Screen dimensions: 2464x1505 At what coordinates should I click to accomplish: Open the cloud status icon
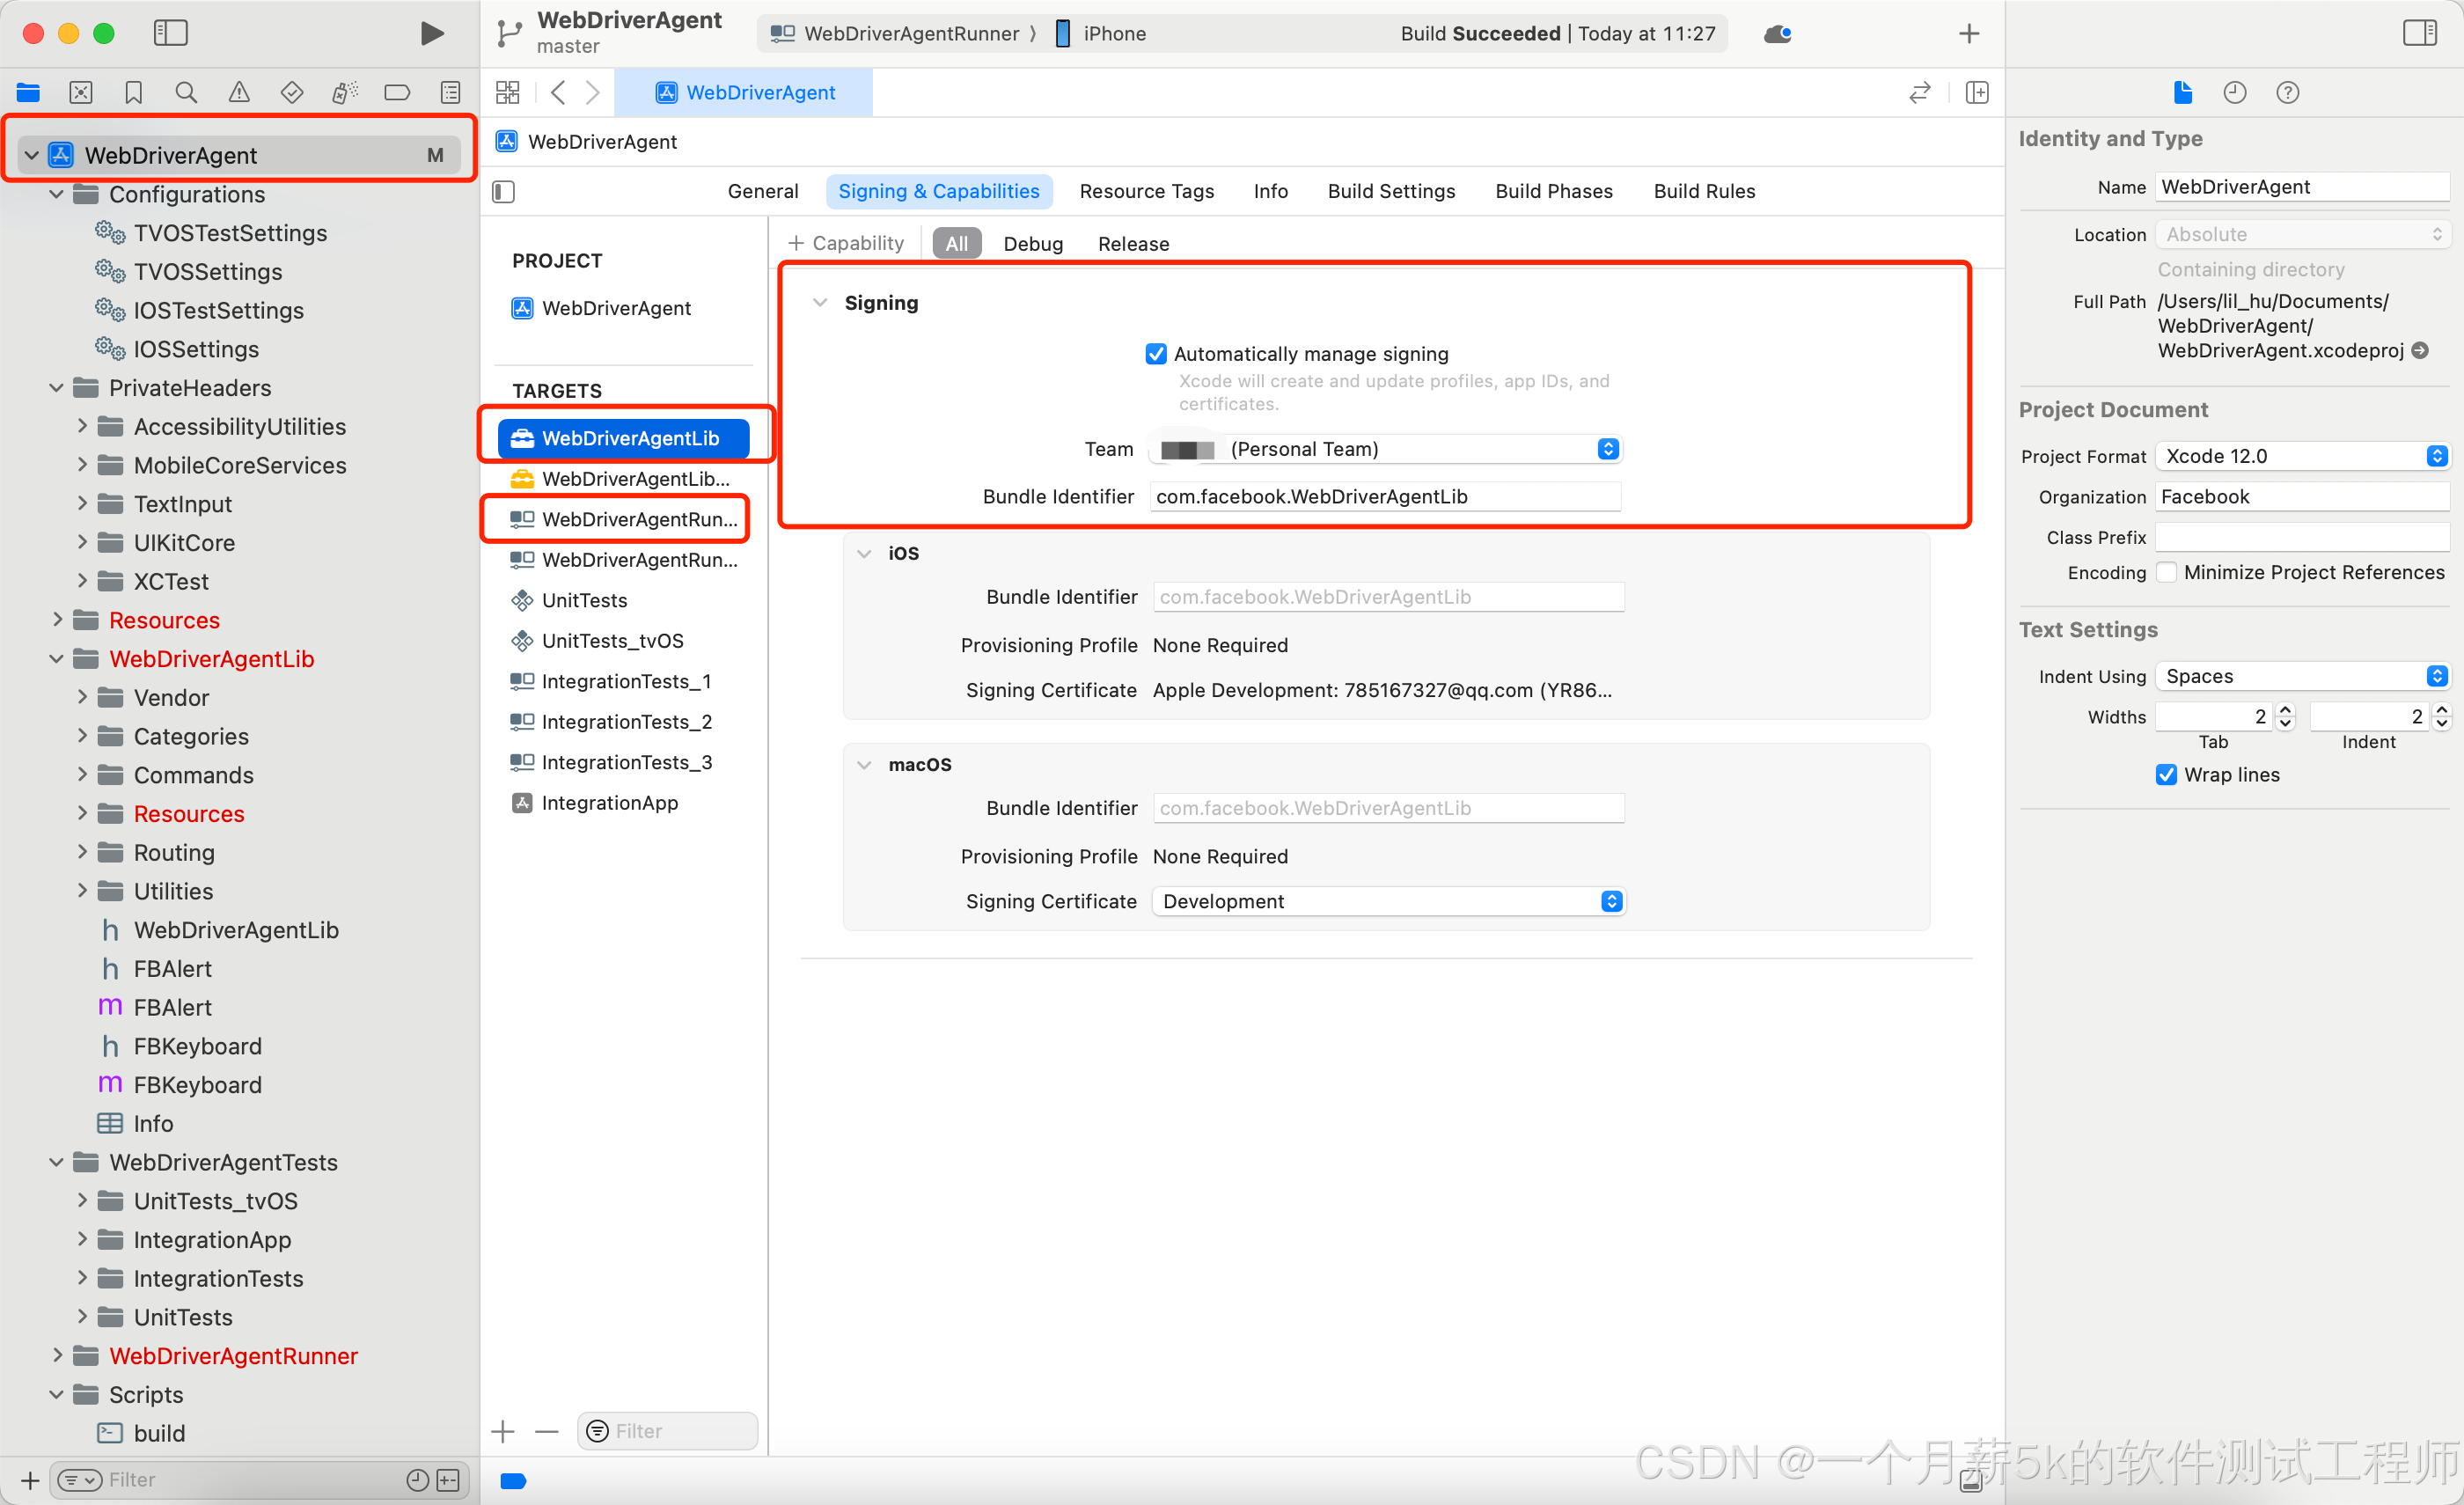[1778, 34]
